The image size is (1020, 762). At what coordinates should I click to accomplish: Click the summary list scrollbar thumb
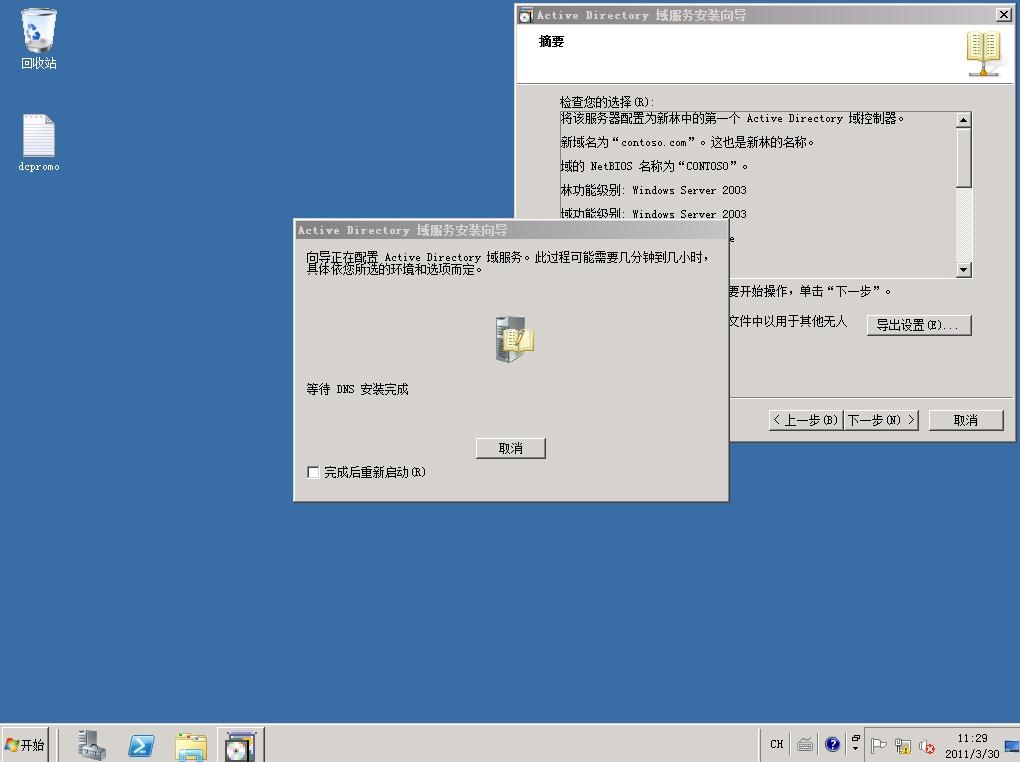pos(963,157)
